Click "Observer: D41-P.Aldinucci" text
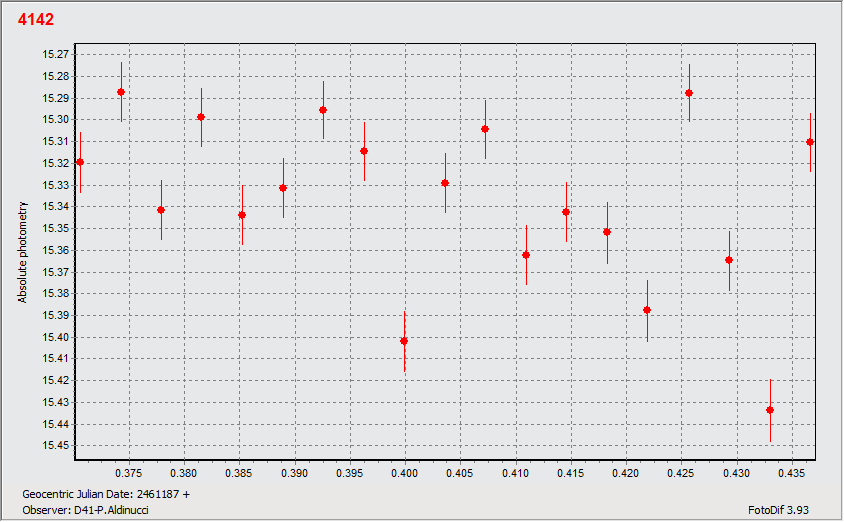This screenshot has height=522, width=844. (86, 510)
